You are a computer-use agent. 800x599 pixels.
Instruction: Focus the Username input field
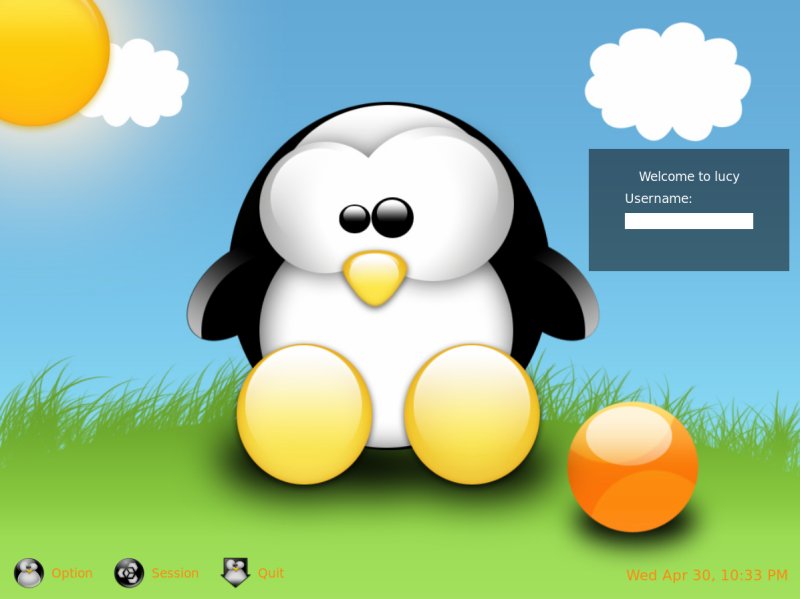click(689, 221)
